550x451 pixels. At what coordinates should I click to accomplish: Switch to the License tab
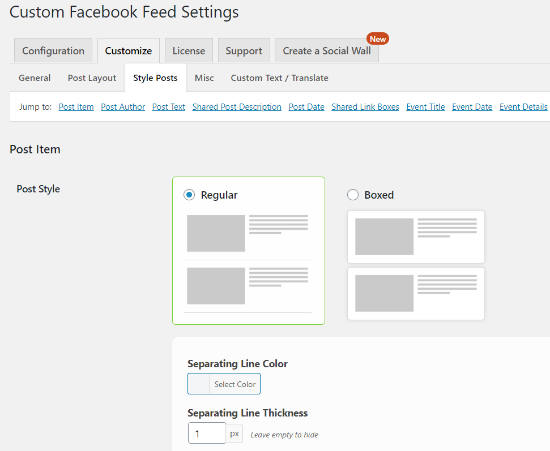click(x=189, y=51)
